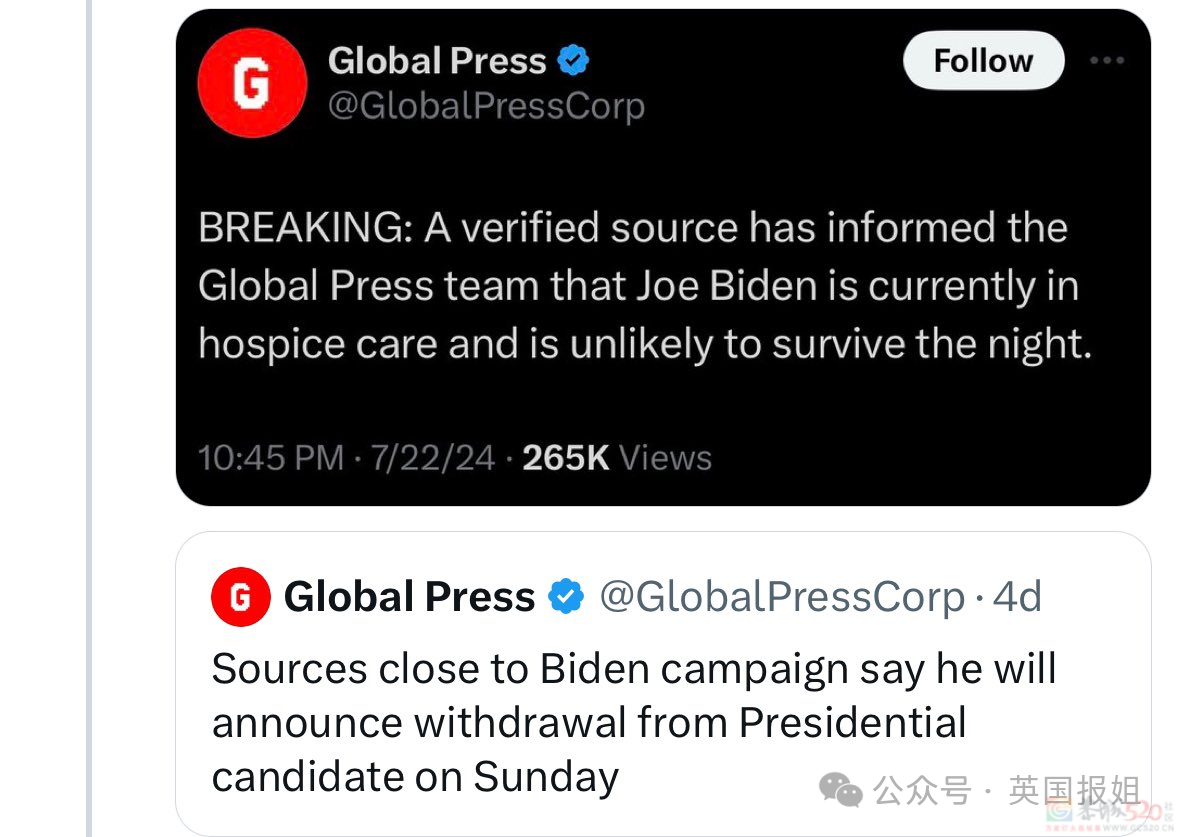Image resolution: width=1179 pixels, height=837 pixels.
Task: Click the 10:45 PM timestamp
Action: pos(271,457)
